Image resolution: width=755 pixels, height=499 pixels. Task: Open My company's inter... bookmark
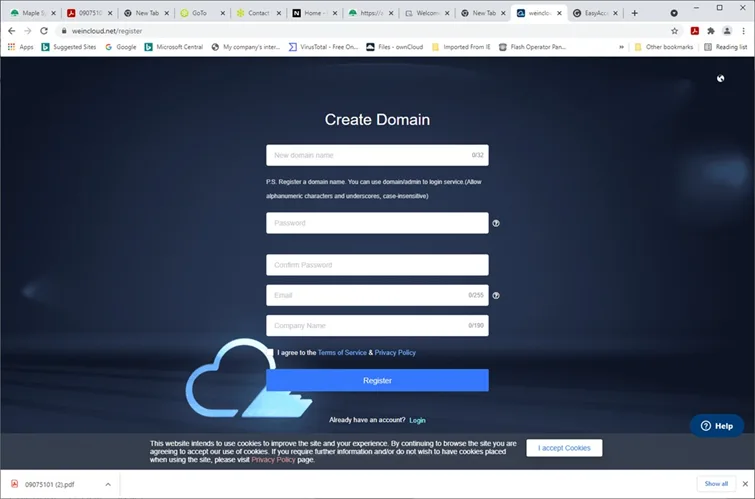tap(246, 47)
